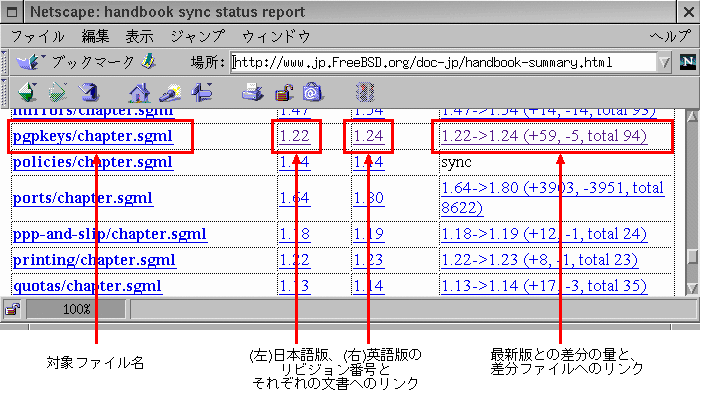The width and height of the screenshot is (701, 393).
Task: Open printing English revision 1.23 link
Action: [369, 260]
